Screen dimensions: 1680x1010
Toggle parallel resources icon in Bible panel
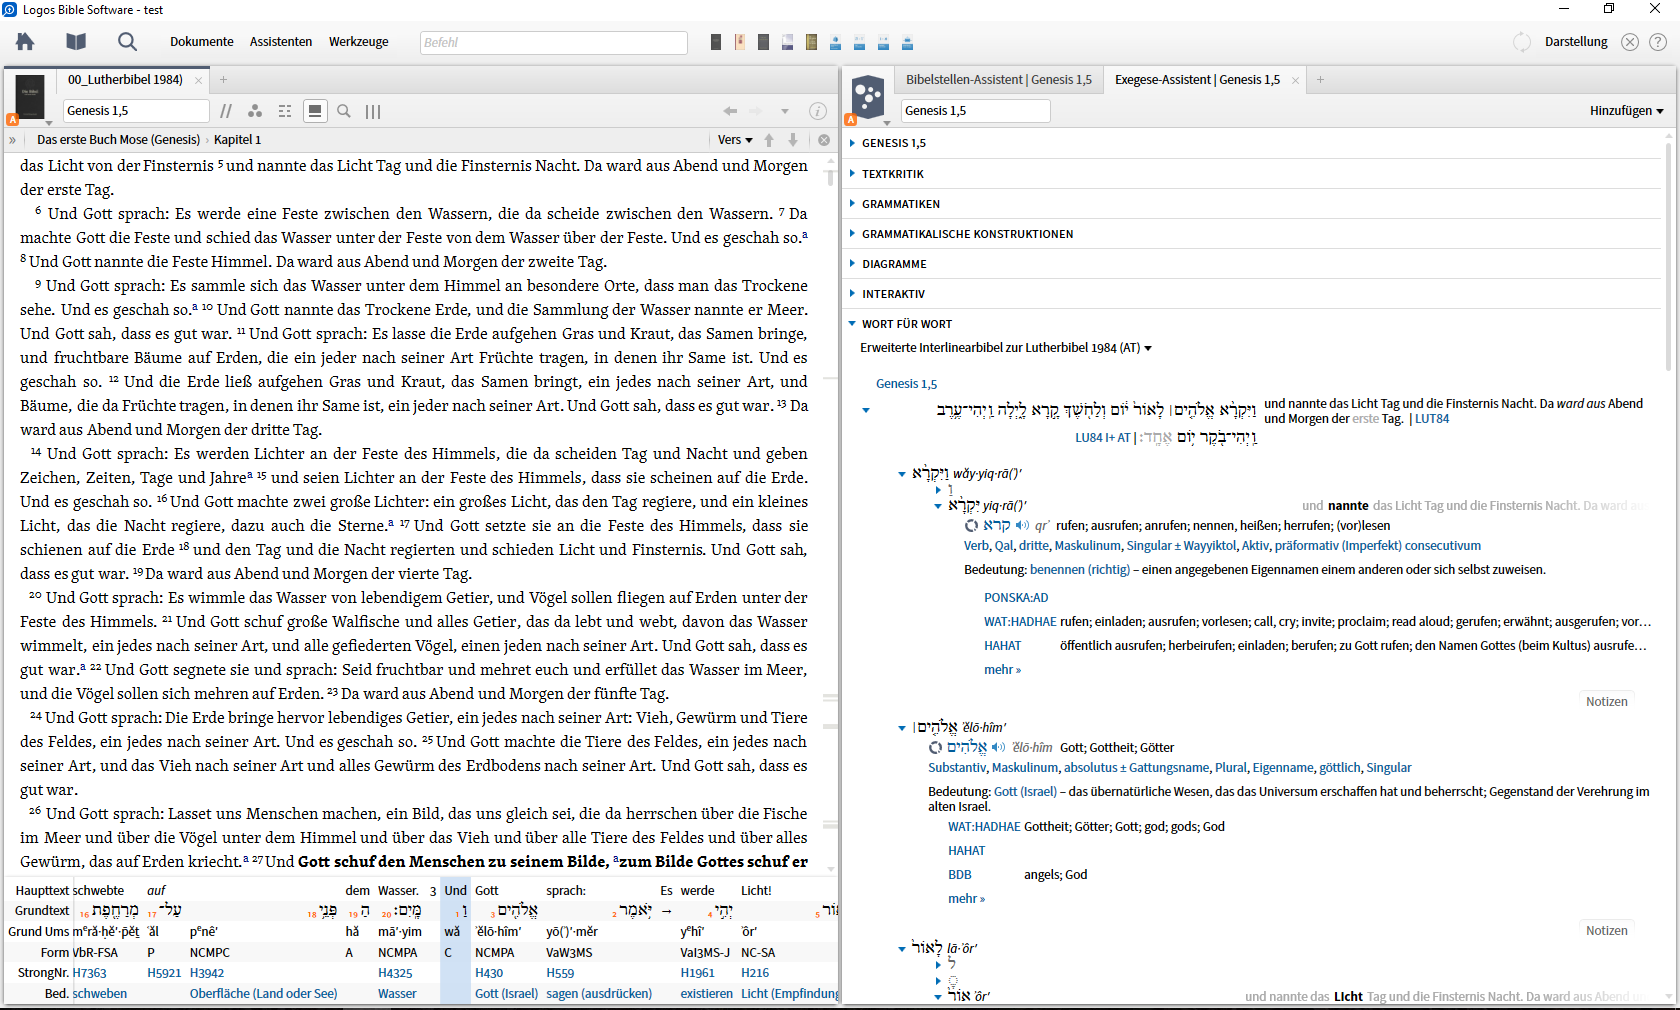coord(226,111)
